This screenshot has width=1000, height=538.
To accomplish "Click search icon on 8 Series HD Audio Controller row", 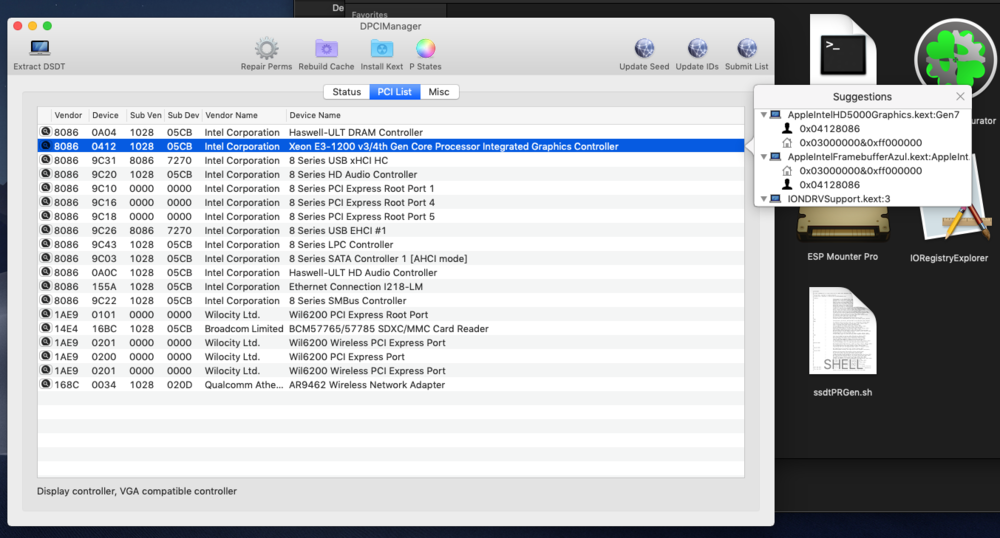I will [x=45, y=174].
